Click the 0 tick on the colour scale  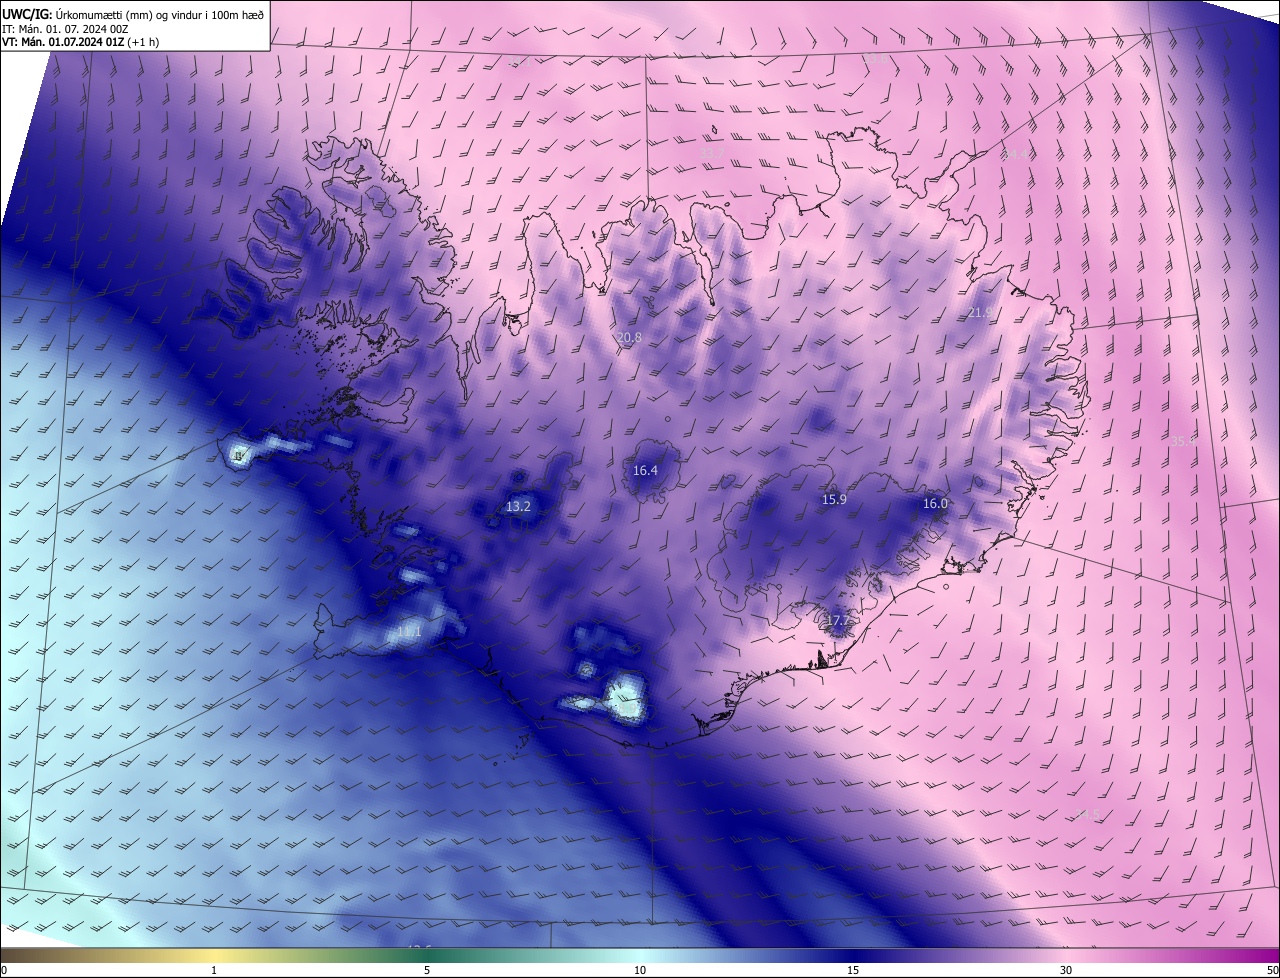pos(4,970)
